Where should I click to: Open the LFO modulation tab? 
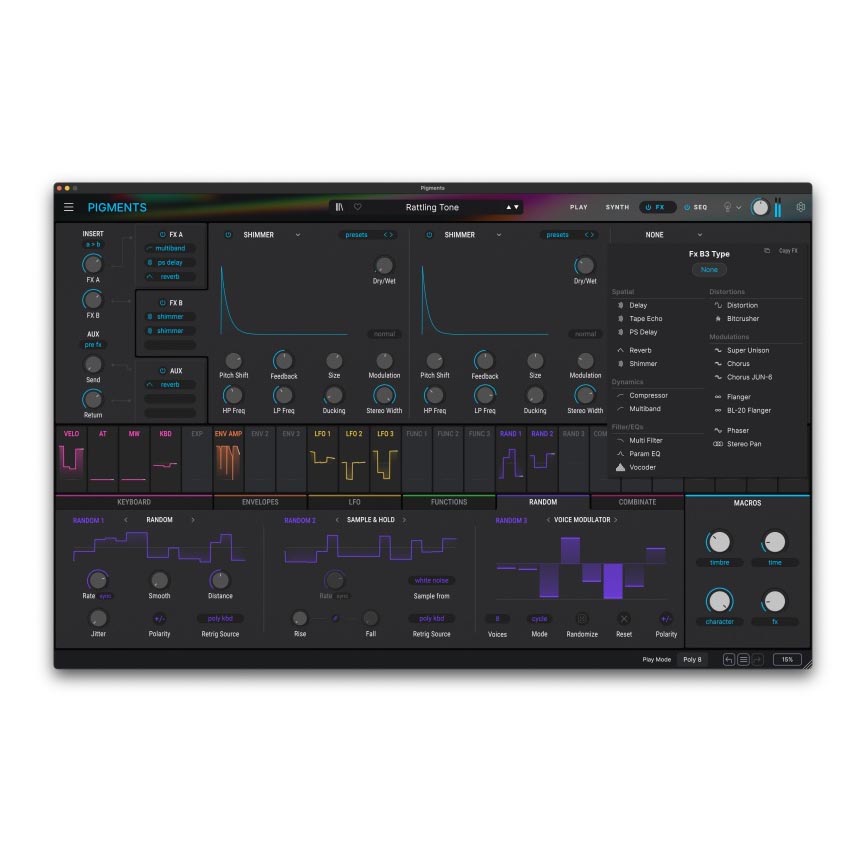(x=355, y=502)
